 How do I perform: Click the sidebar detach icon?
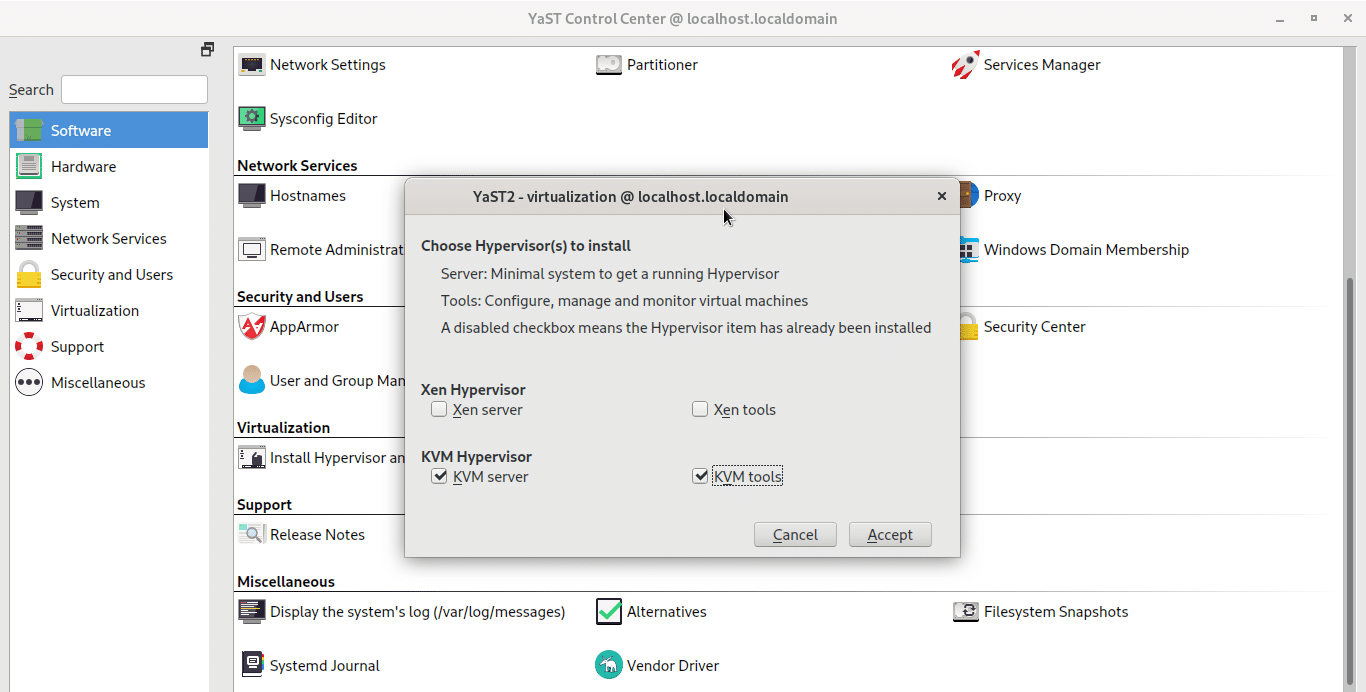coord(207,49)
